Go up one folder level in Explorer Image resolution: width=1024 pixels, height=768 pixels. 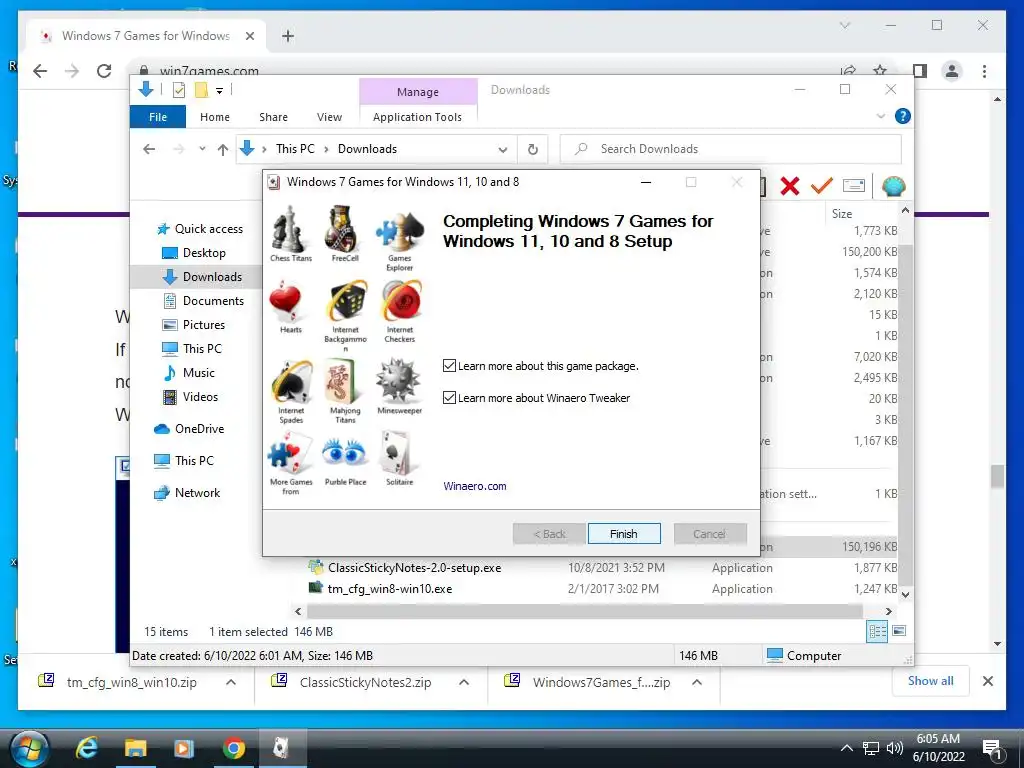click(x=223, y=150)
